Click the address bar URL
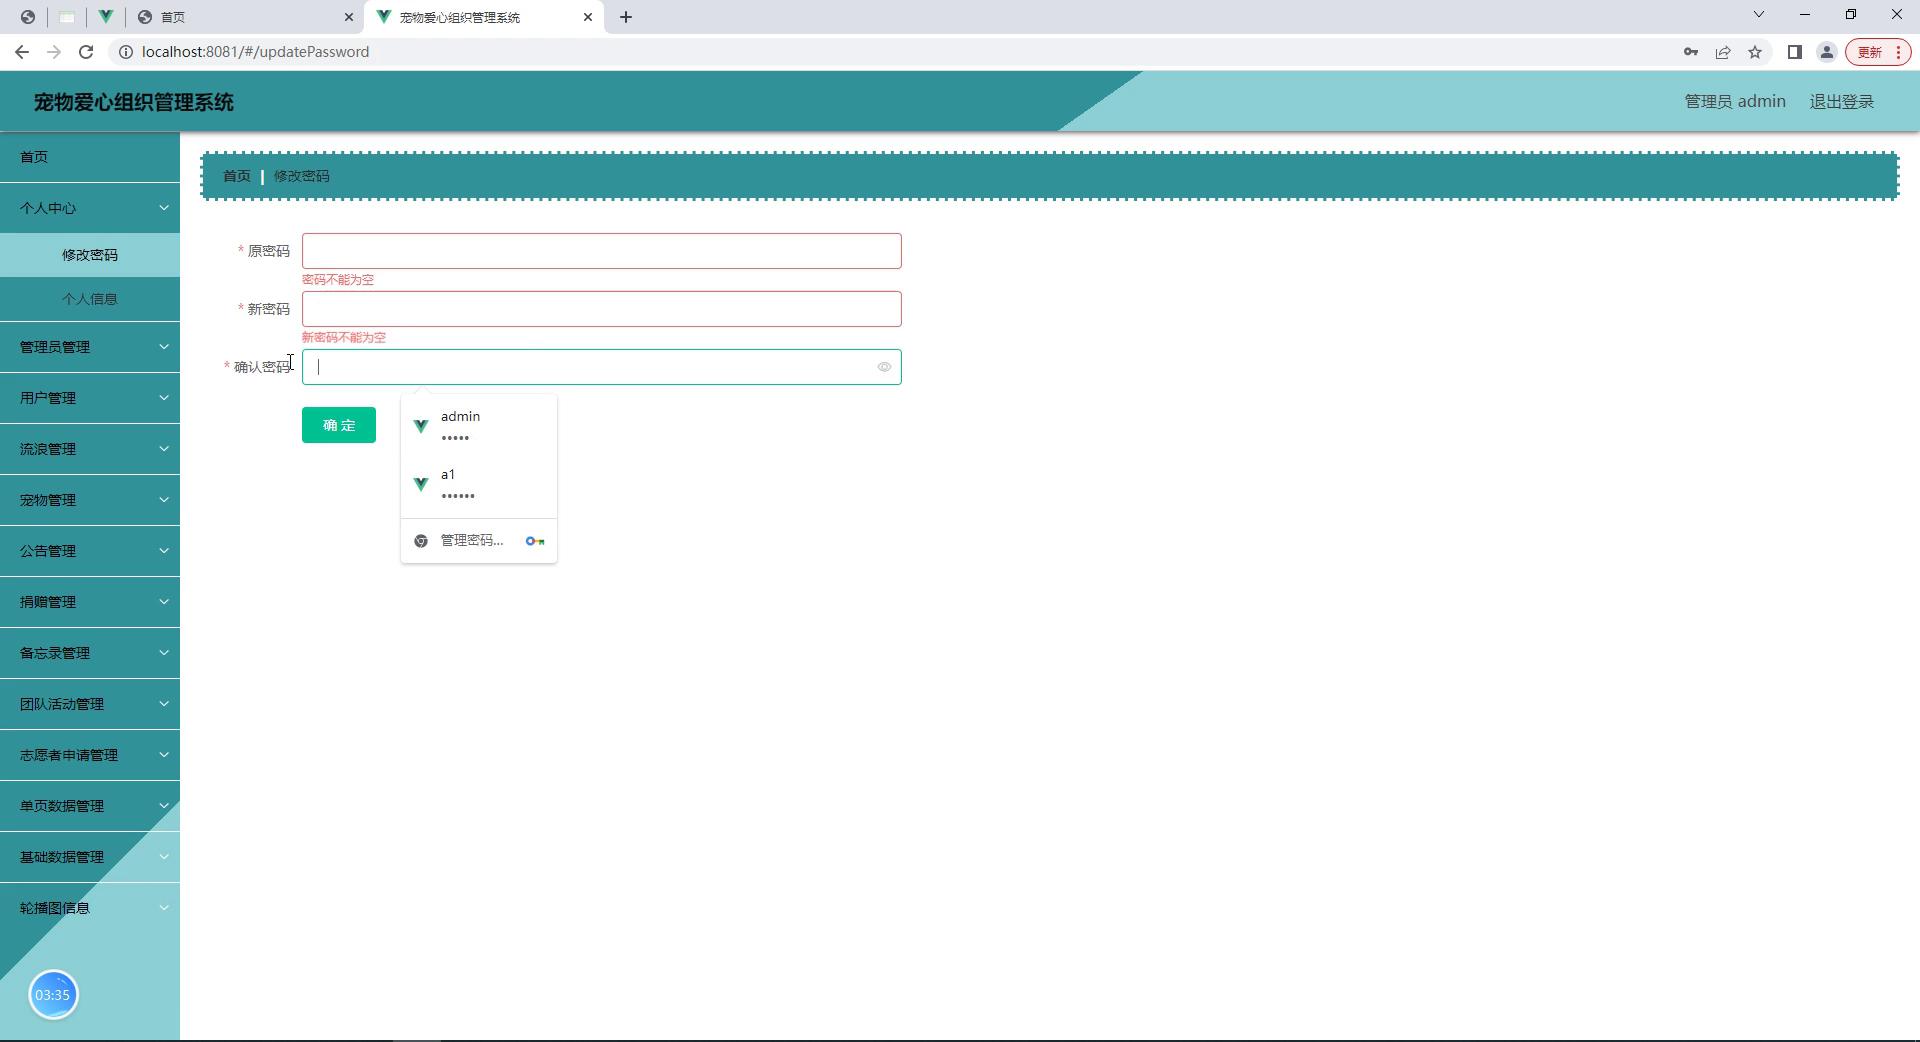 255,52
